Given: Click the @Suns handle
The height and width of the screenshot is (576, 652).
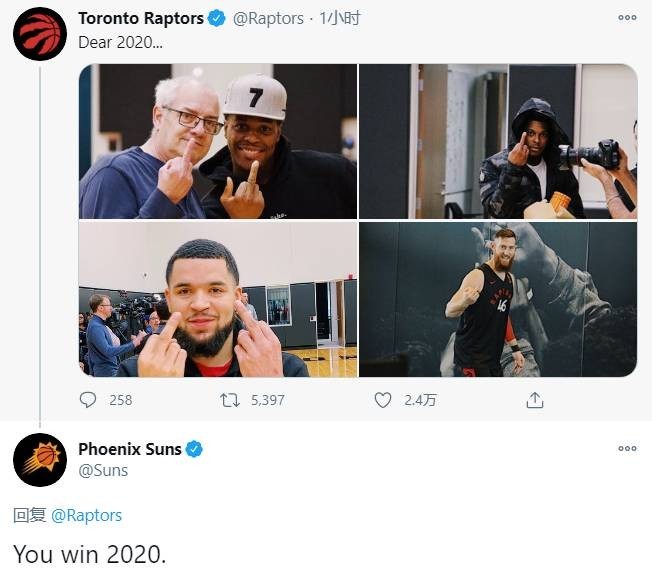Looking at the screenshot, I should (103, 470).
